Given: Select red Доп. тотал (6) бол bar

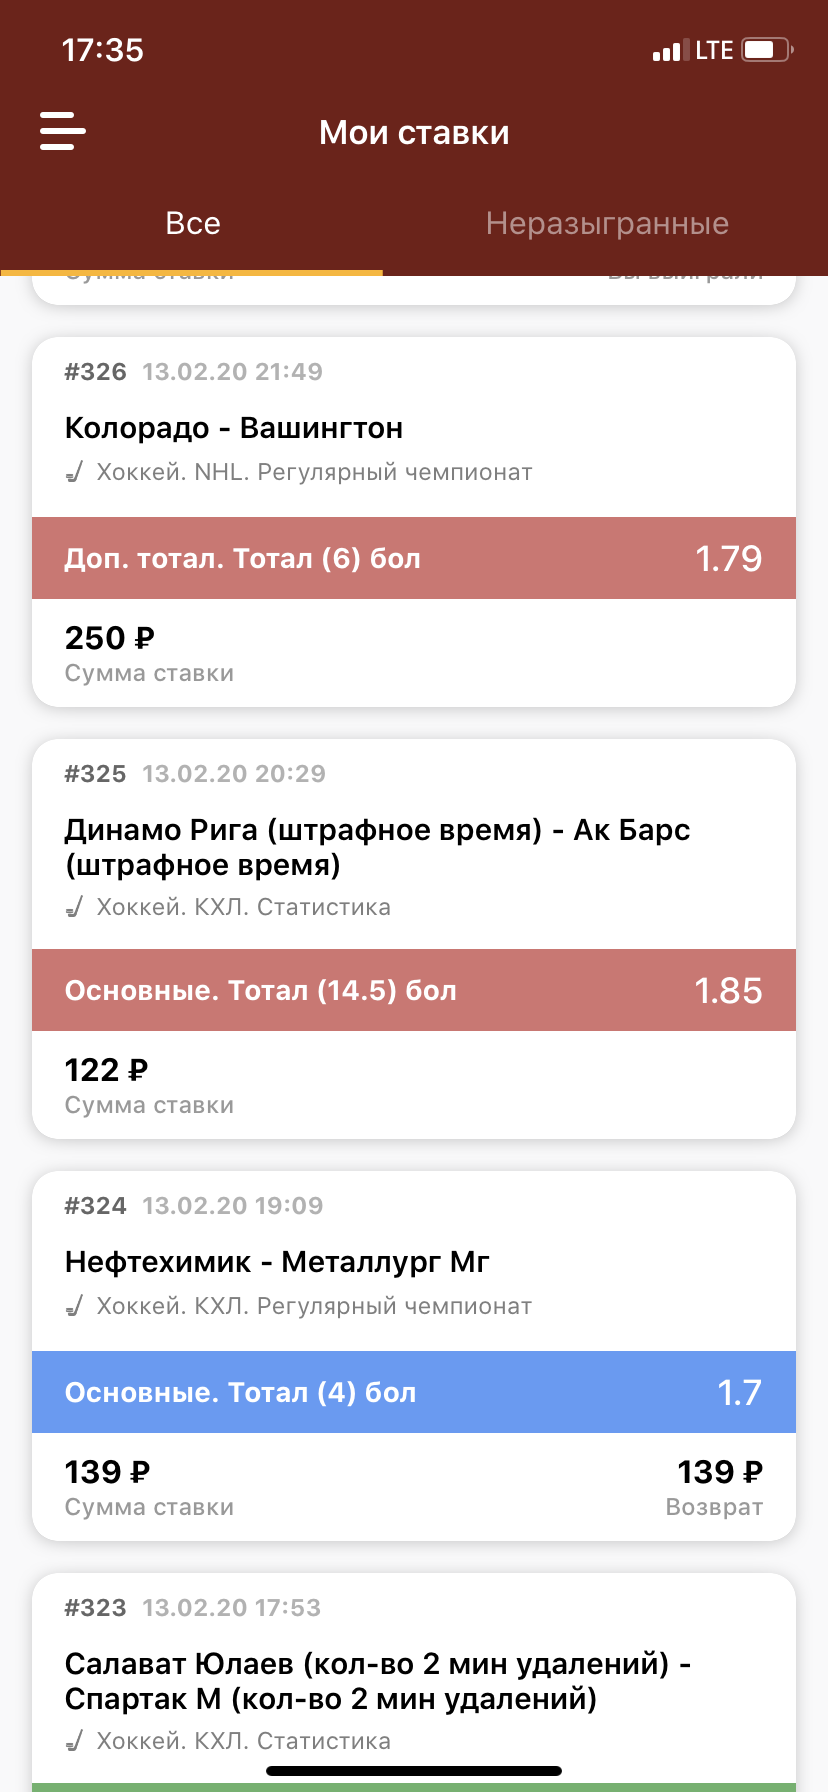Looking at the screenshot, I should point(414,558).
